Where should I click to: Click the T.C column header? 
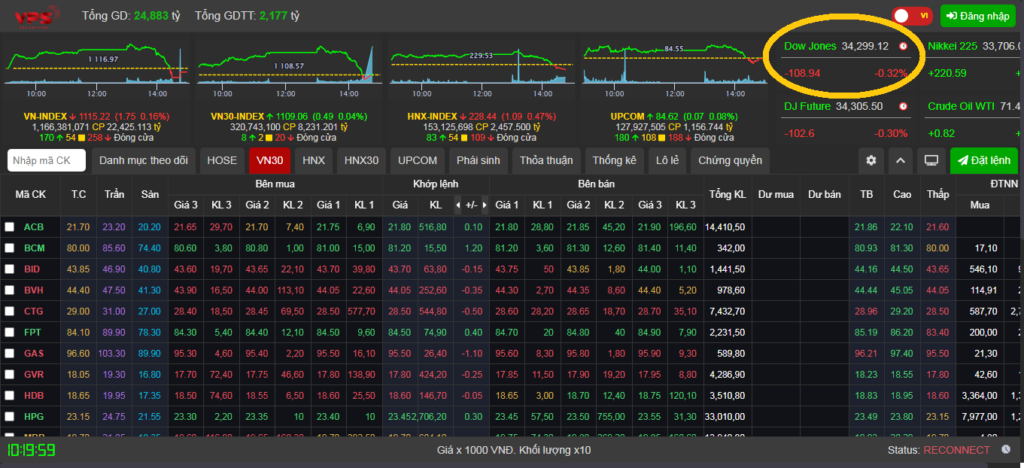tap(78, 195)
